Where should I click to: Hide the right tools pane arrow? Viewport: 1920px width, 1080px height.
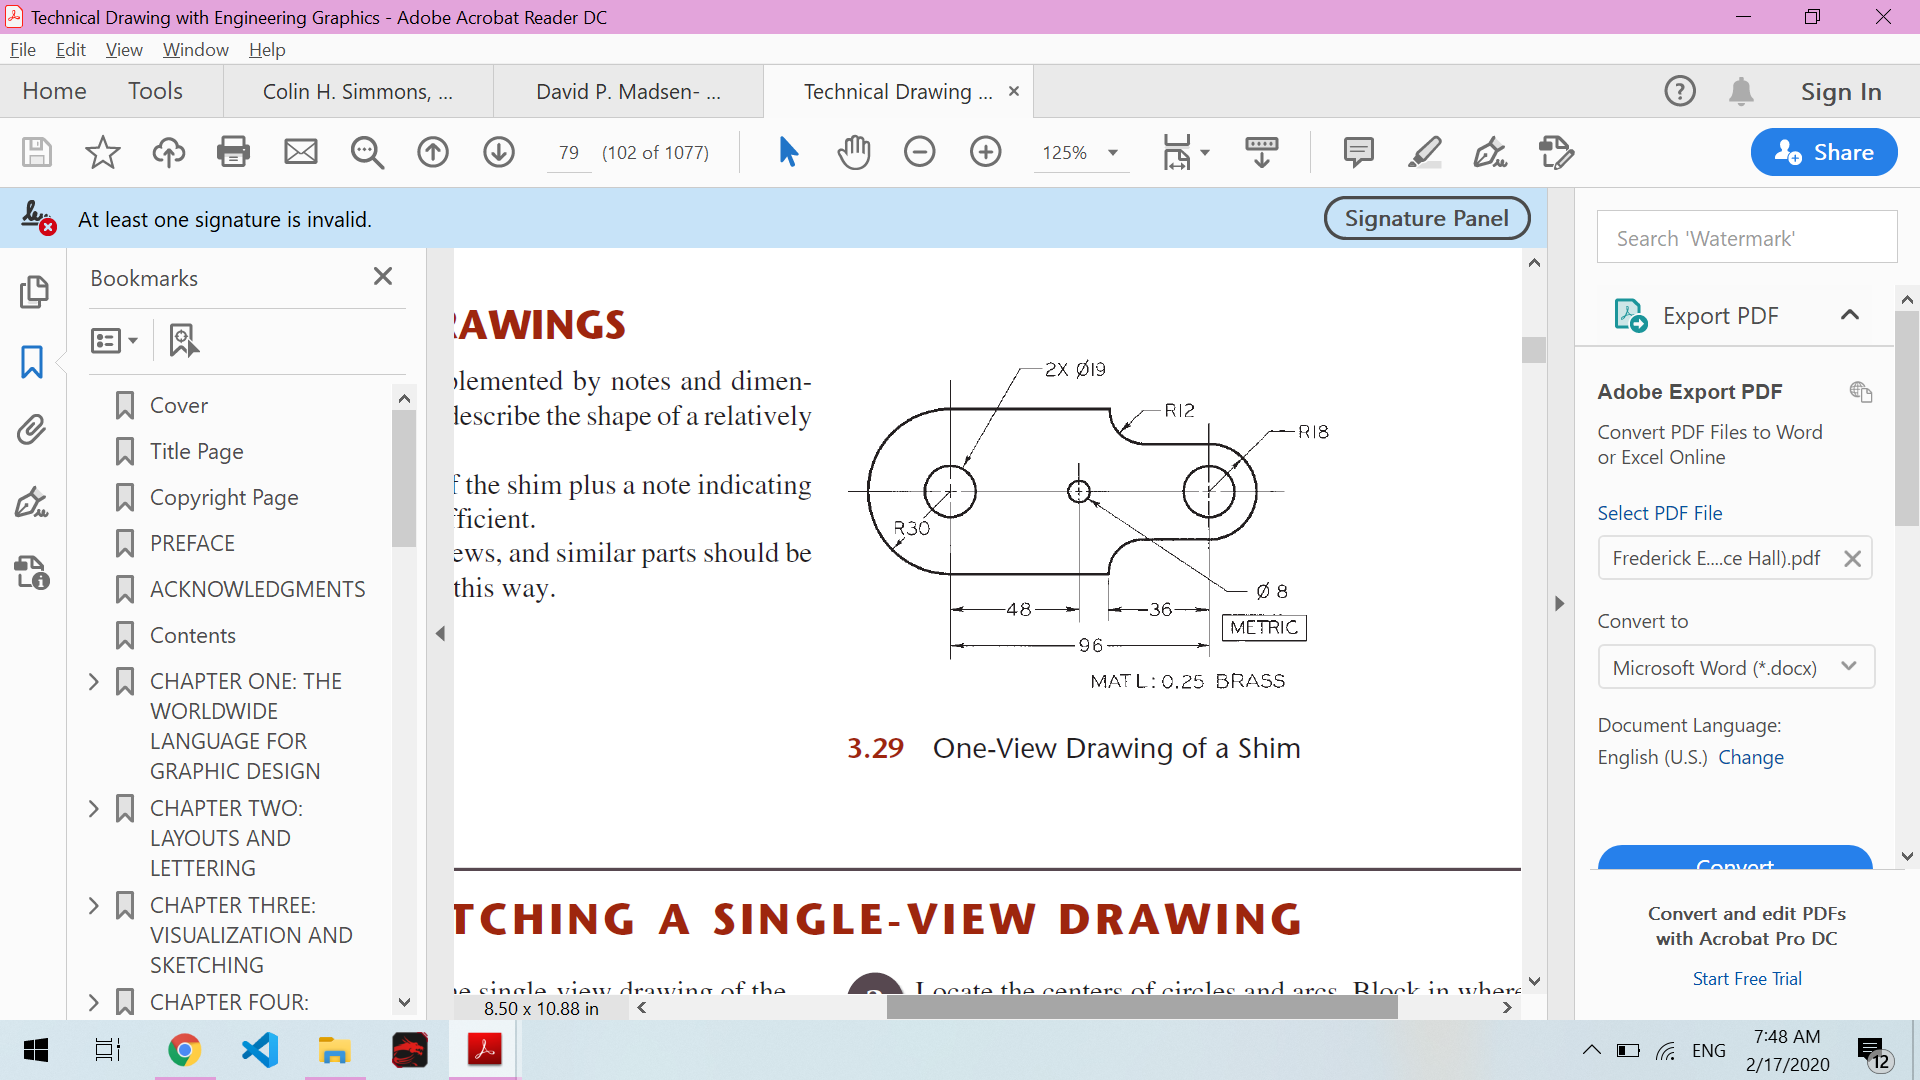[1559, 603]
